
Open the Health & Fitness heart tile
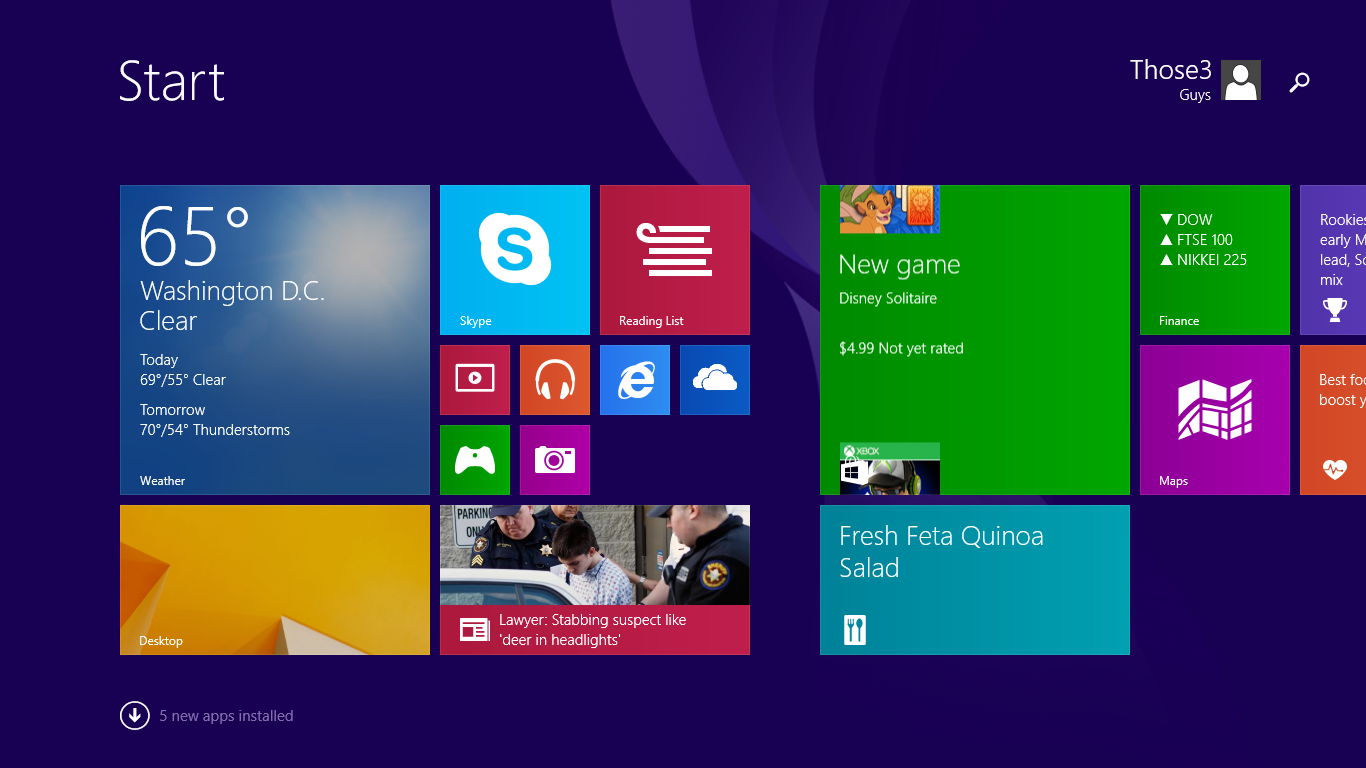1333,419
